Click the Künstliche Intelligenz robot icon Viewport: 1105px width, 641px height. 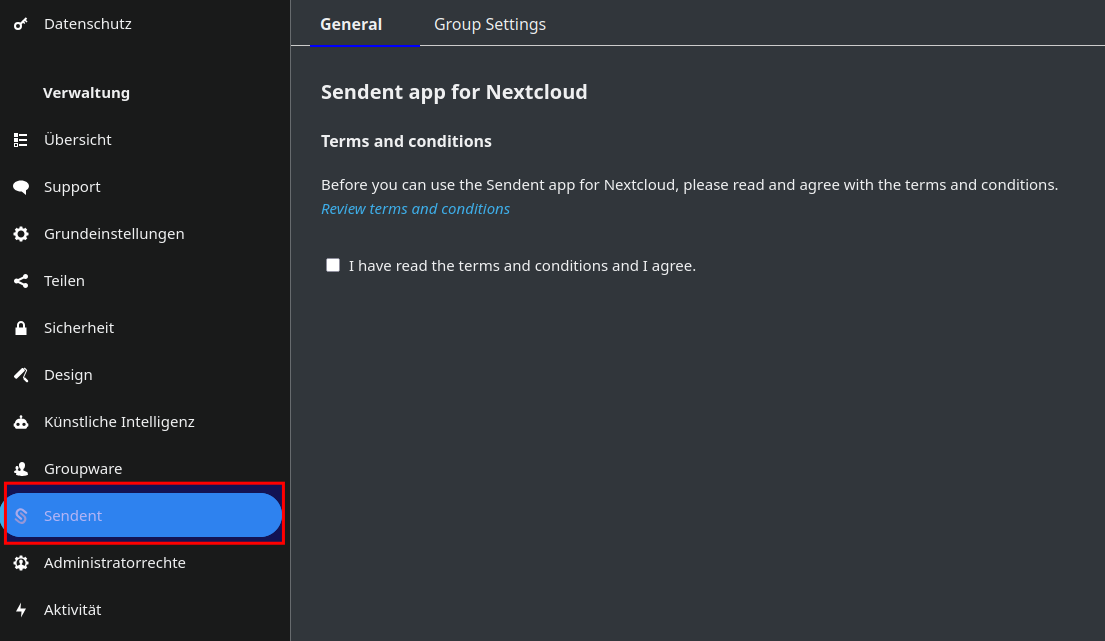click(21, 422)
